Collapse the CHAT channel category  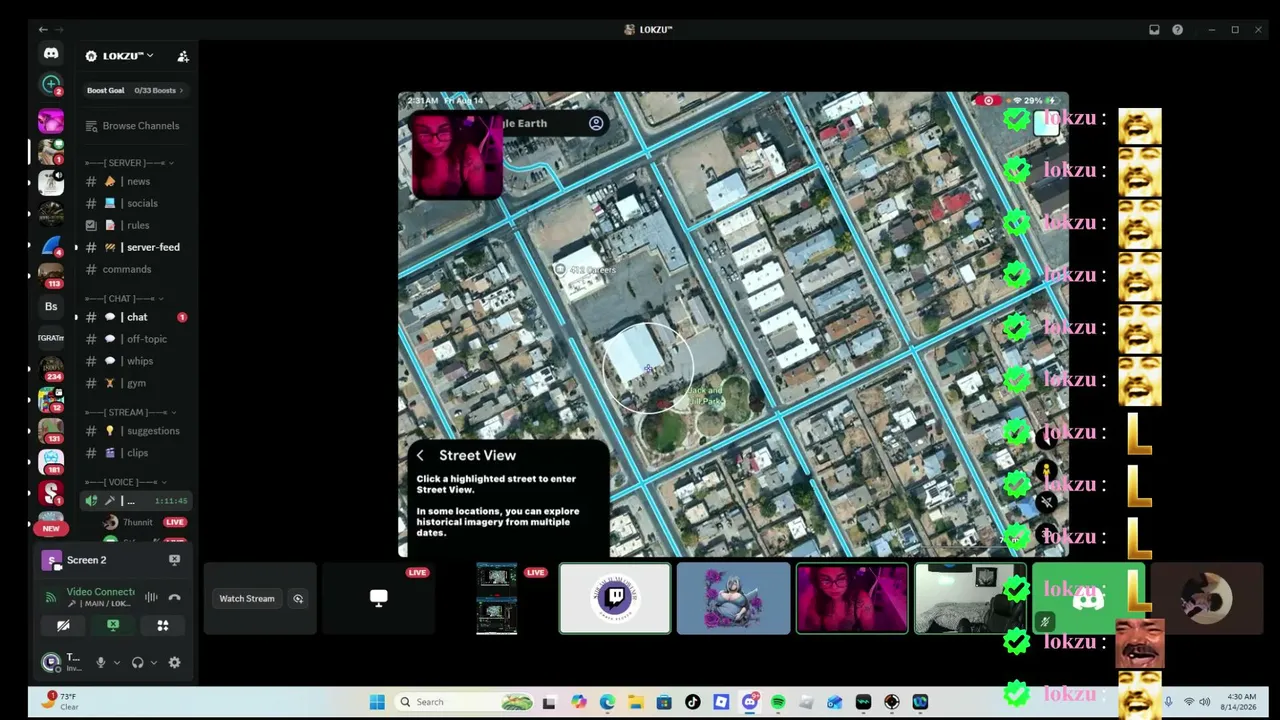(x=125, y=299)
